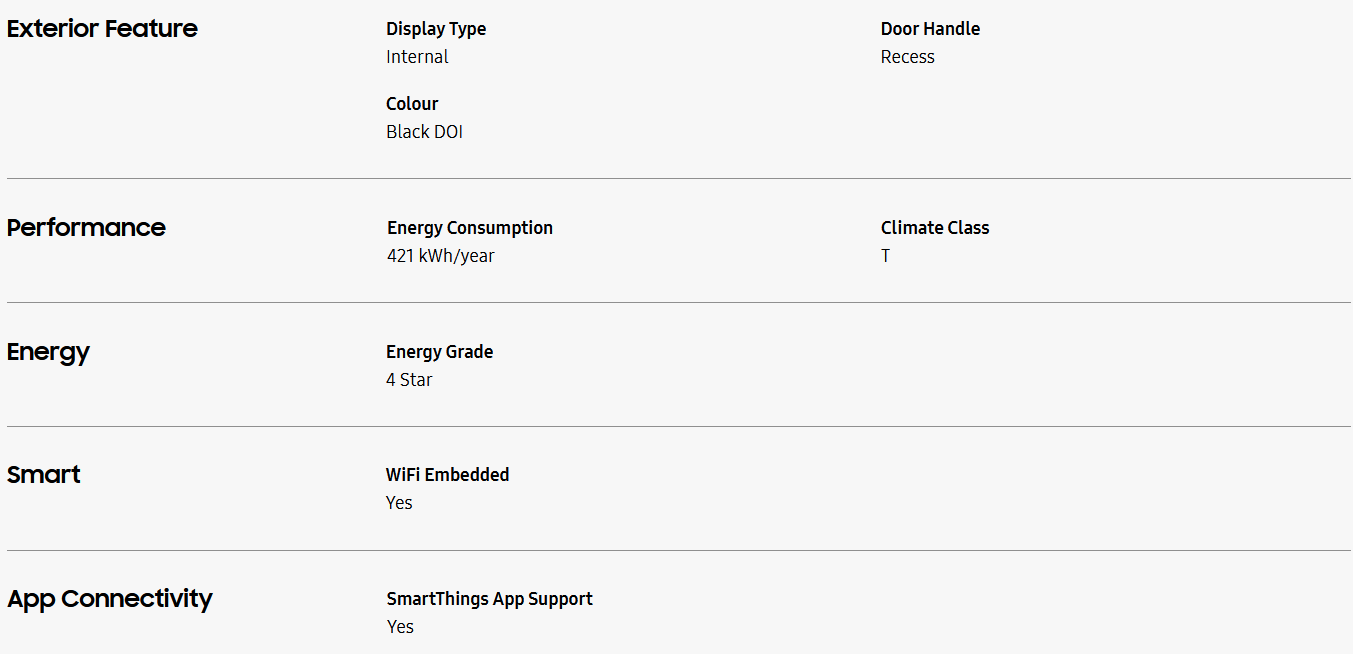The width and height of the screenshot is (1353, 654).
Task: Click the 421 kWh/year value
Action: [x=441, y=256]
